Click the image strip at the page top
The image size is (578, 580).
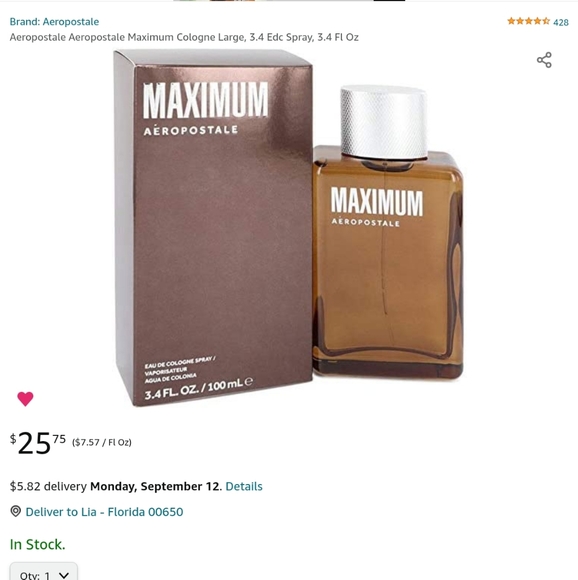pos(289,0)
